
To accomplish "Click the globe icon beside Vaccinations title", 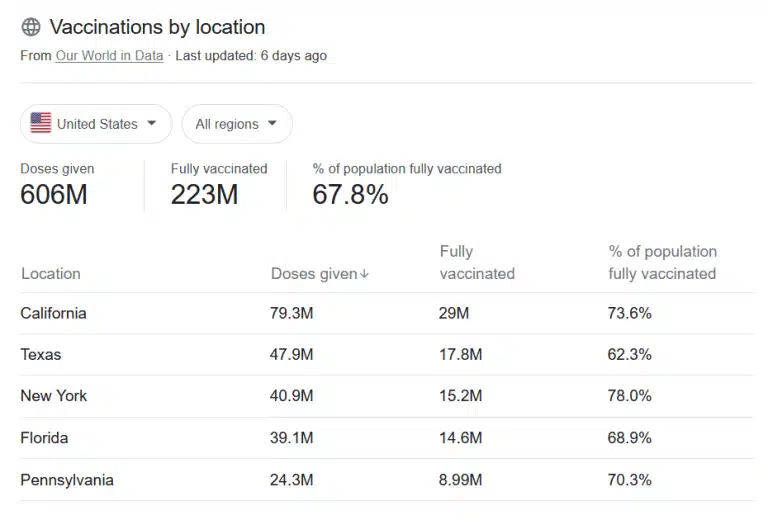I will pyautogui.click(x=31, y=27).
